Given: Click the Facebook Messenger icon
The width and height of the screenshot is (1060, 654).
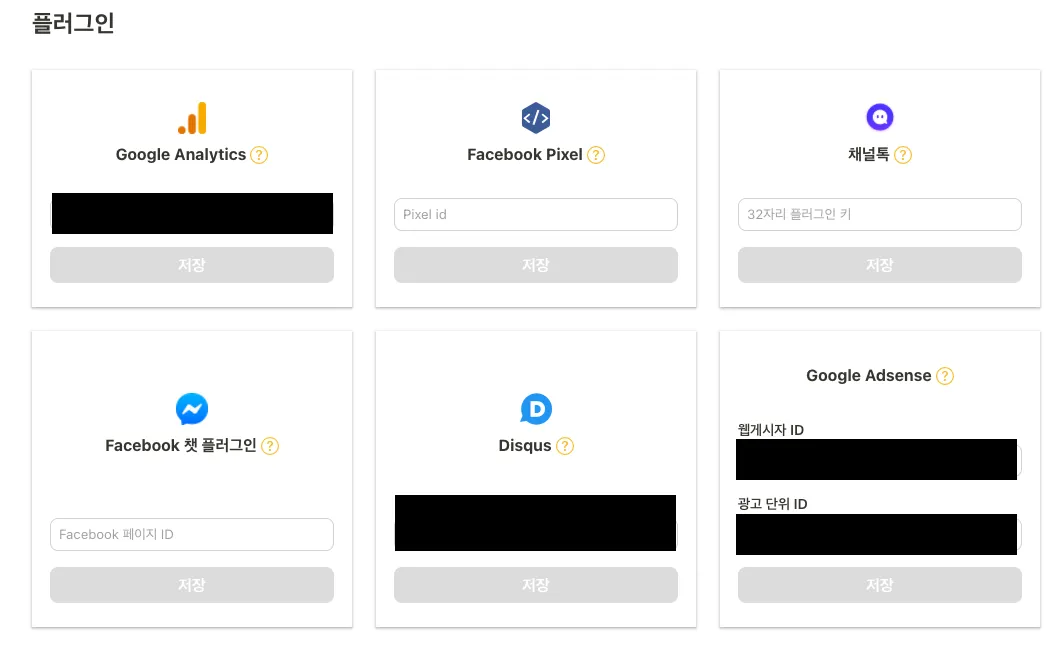Looking at the screenshot, I should pos(192,408).
